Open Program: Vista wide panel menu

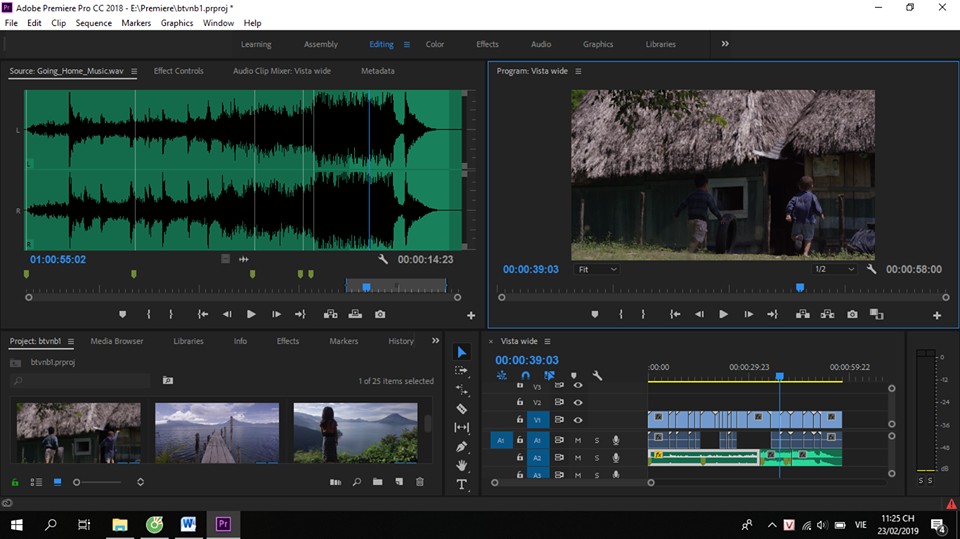point(578,71)
